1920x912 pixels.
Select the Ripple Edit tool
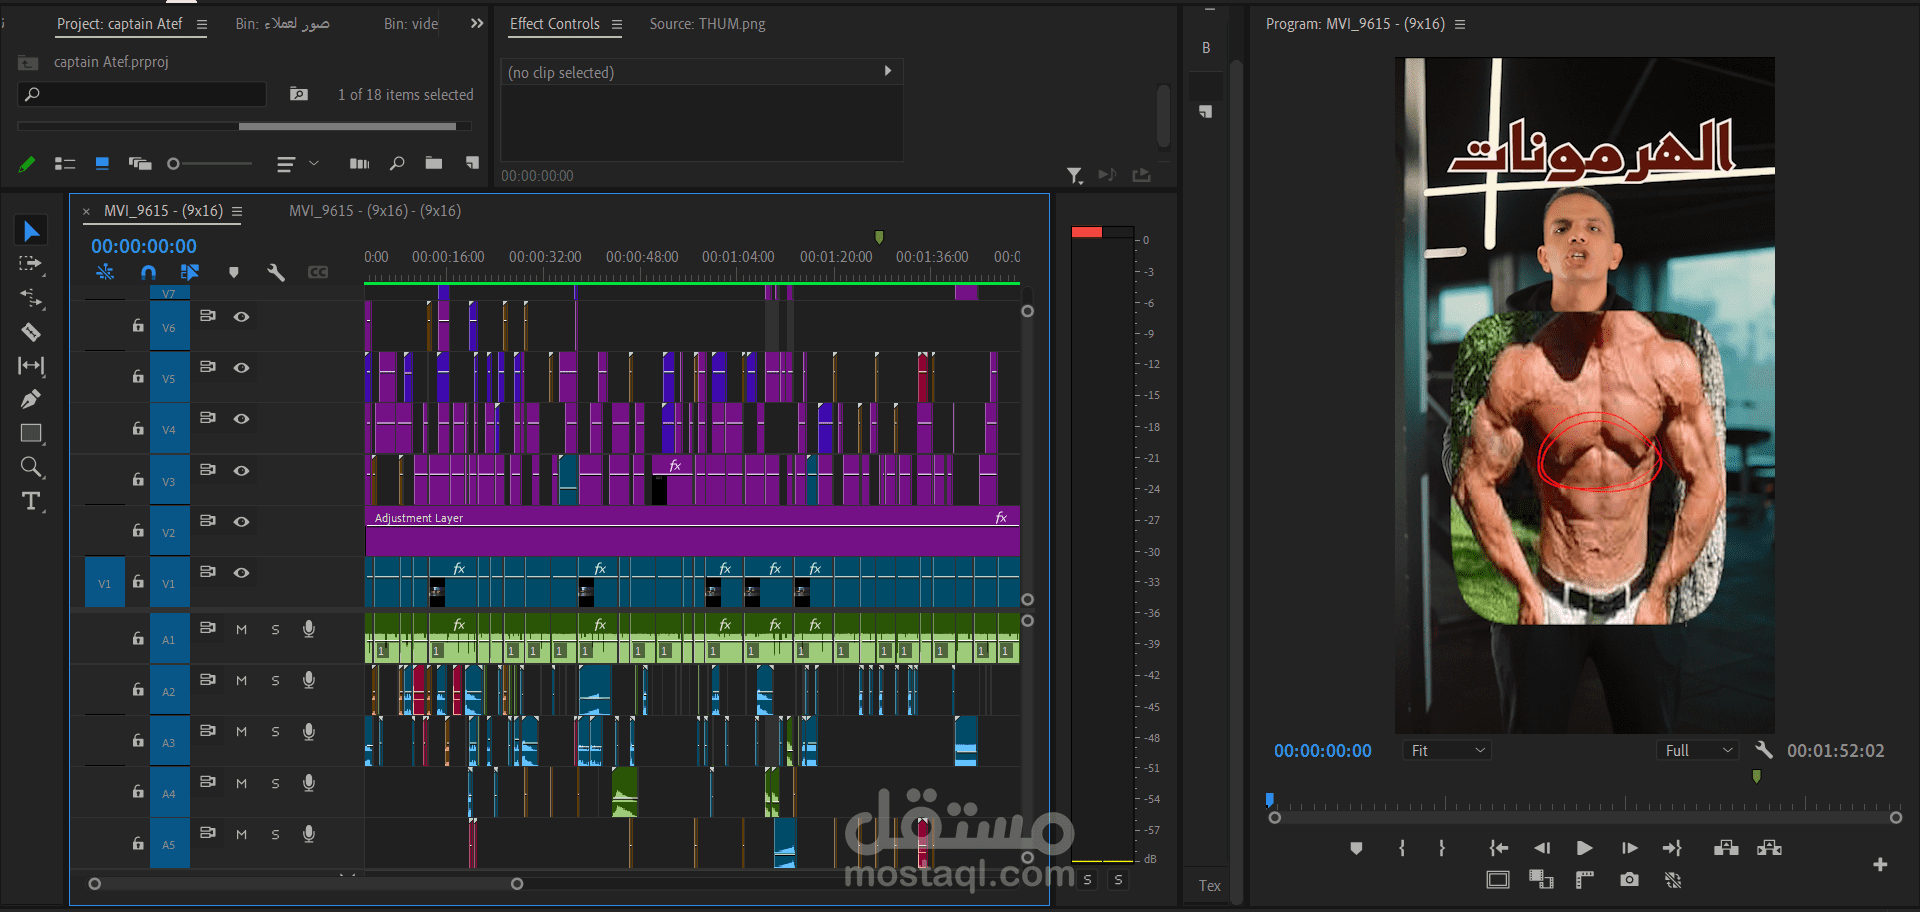tap(31, 298)
